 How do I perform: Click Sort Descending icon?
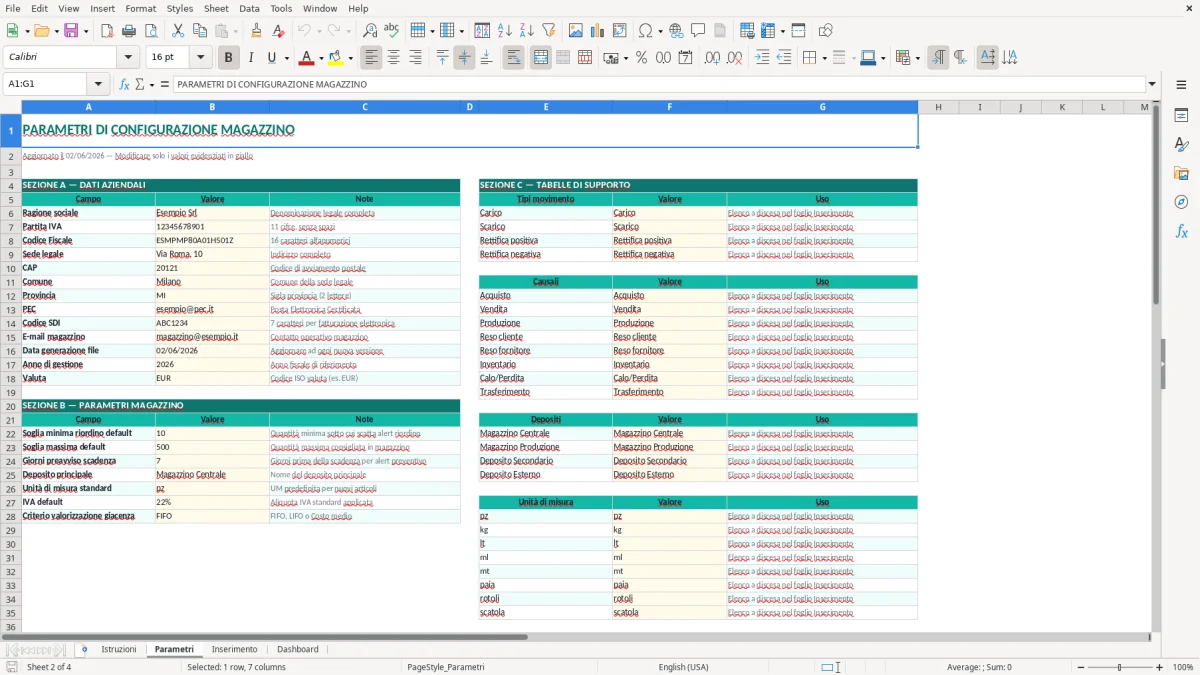click(x=526, y=31)
